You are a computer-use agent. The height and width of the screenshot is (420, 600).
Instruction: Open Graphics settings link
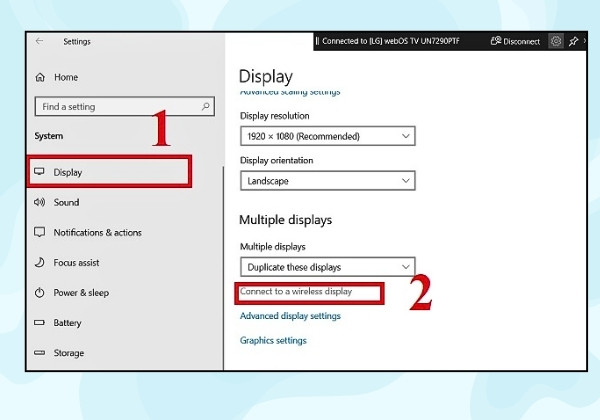[x=273, y=340]
